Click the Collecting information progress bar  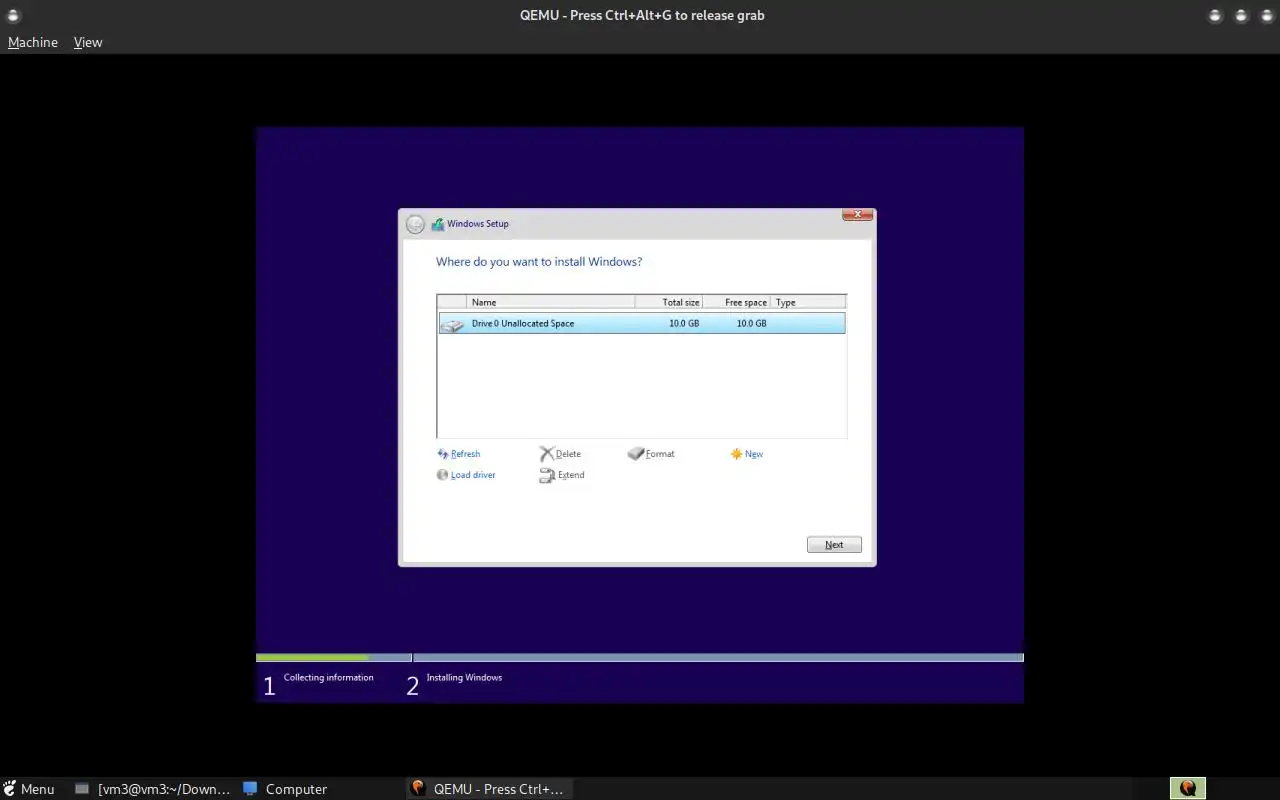(x=334, y=658)
